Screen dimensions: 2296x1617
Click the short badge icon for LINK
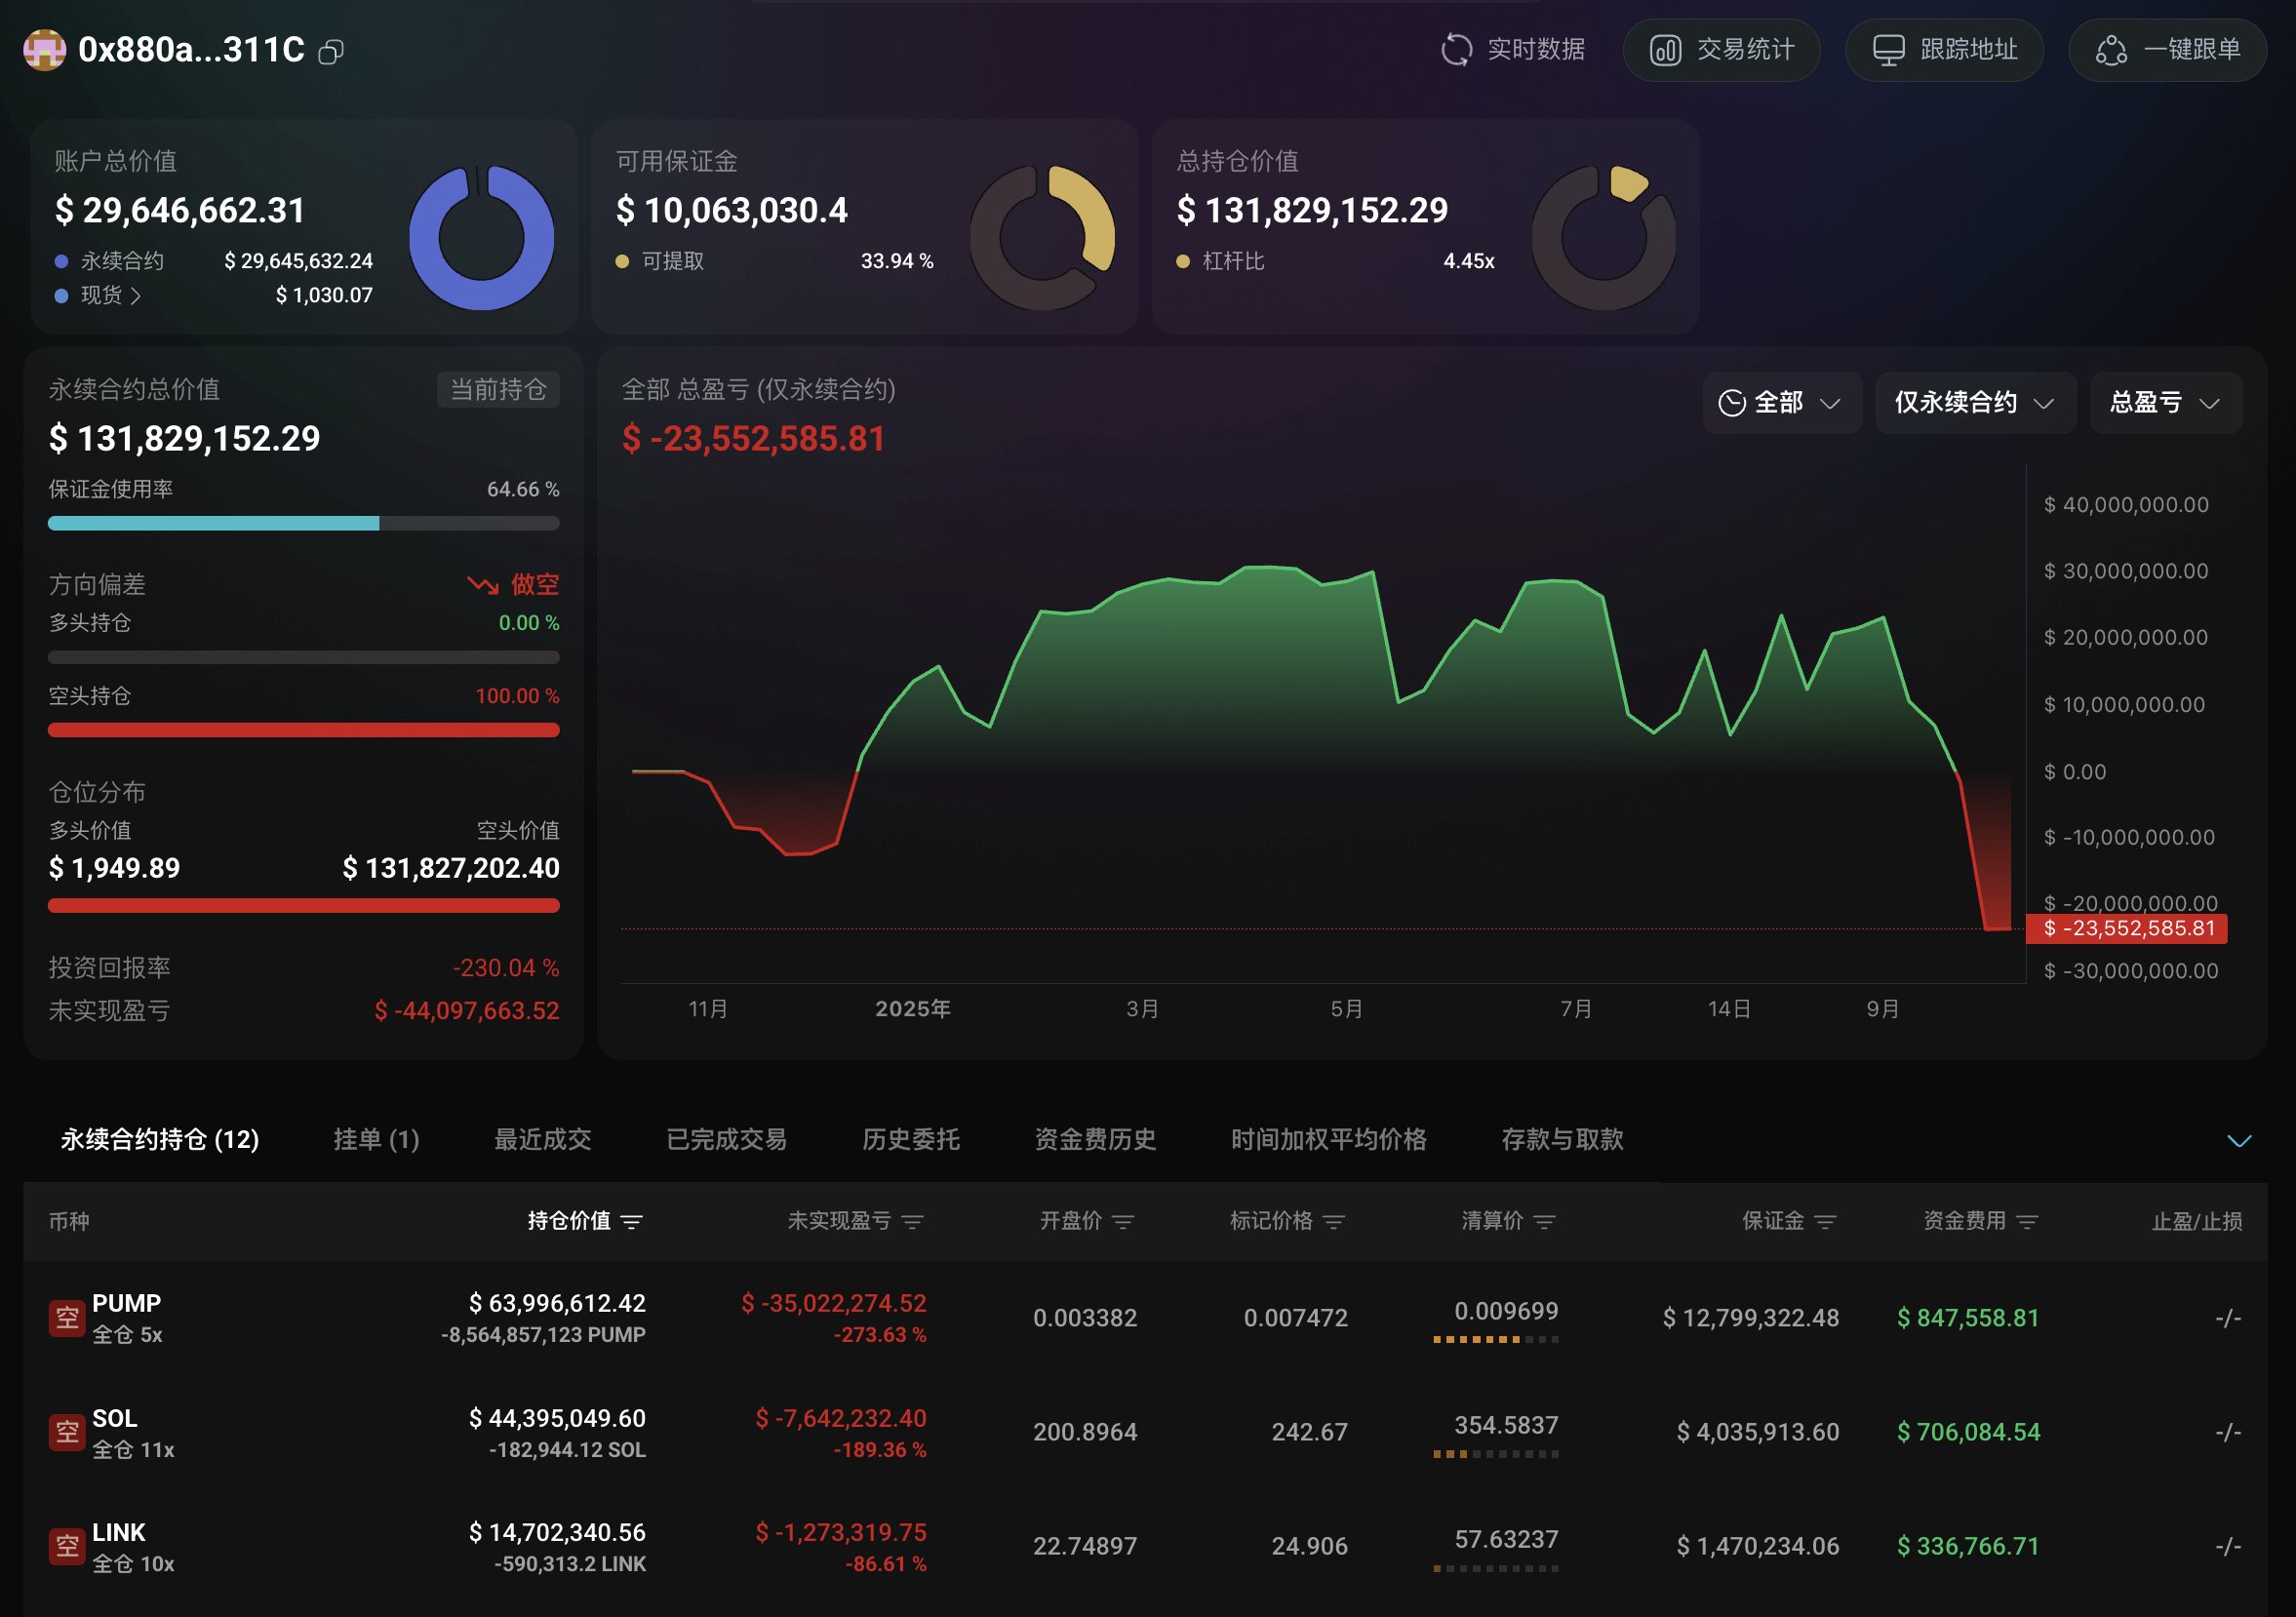tap(66, 1547)
